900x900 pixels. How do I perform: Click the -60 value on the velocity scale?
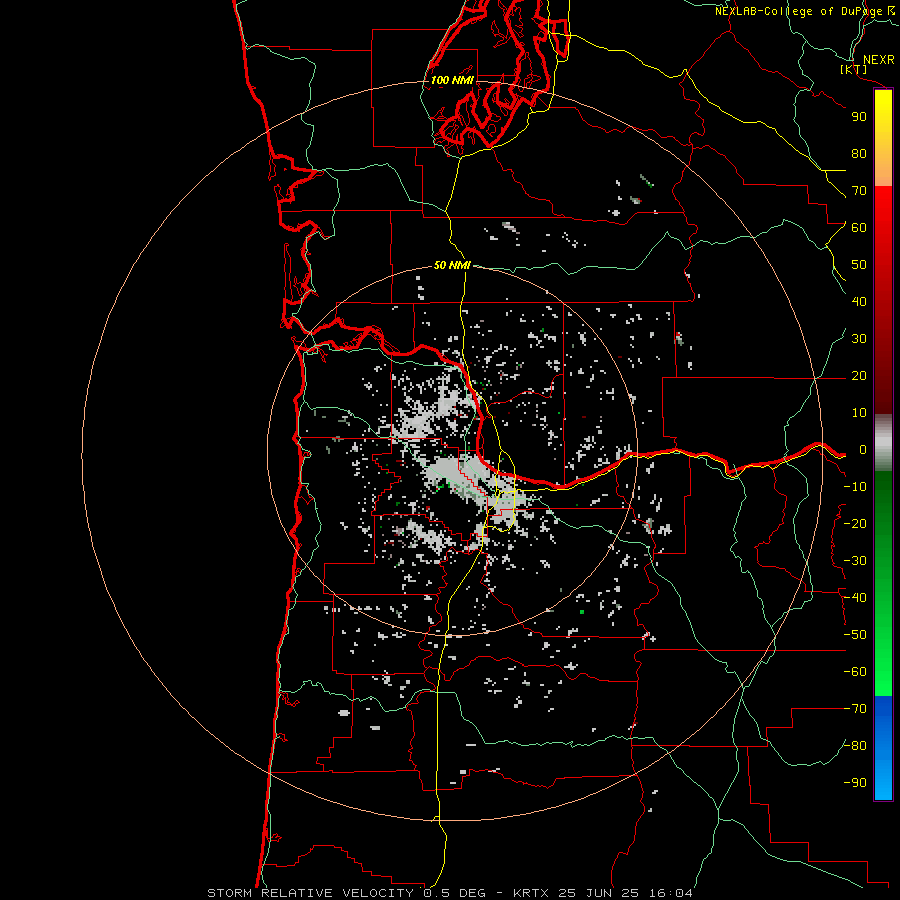pos(855,672)
